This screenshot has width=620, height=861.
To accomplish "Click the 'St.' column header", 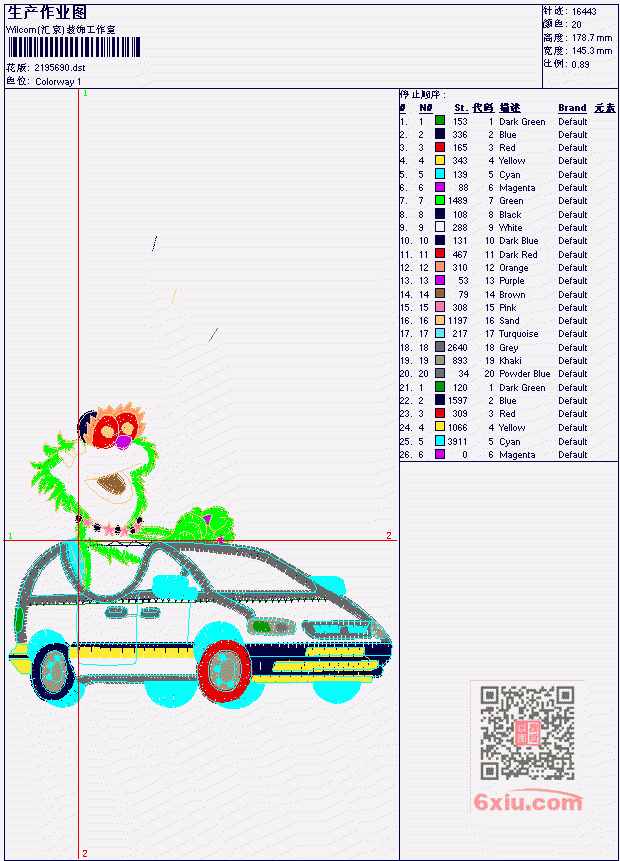I will [461, 108].
